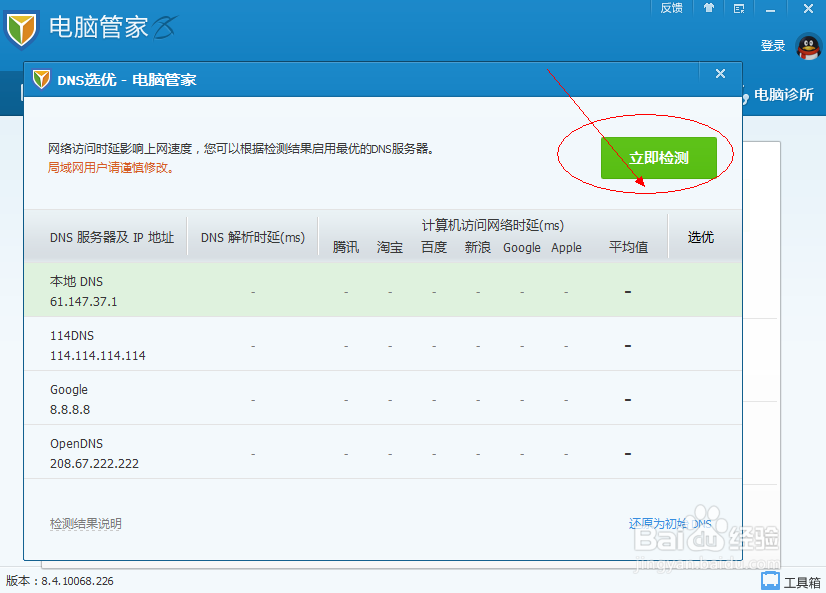Viewport: 826px width, 593px height.
Task: Click the DNS 服务器及 IP 地址 header
Action: [x=112, y=238]
